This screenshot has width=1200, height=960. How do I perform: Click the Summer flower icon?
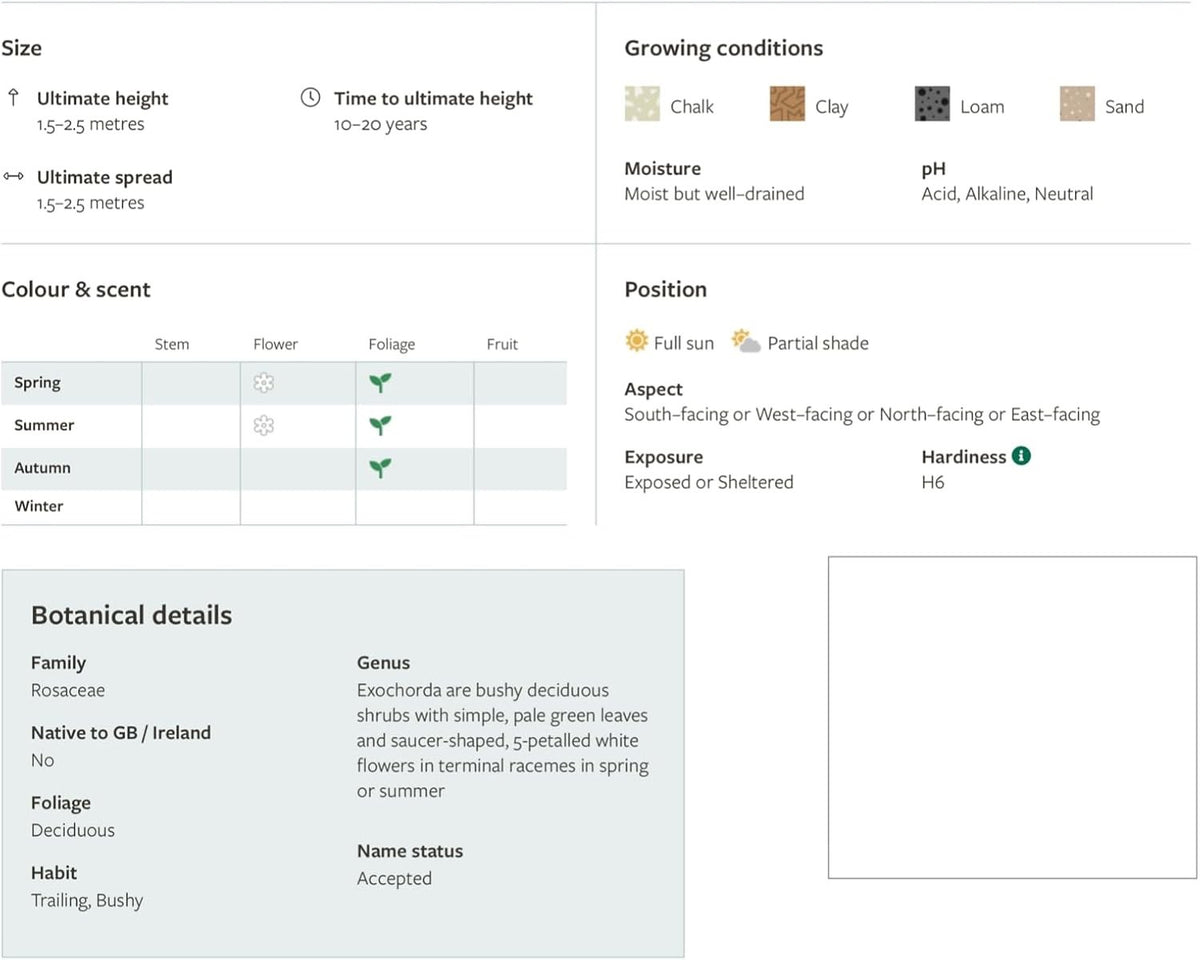click(x=264, y=426)
